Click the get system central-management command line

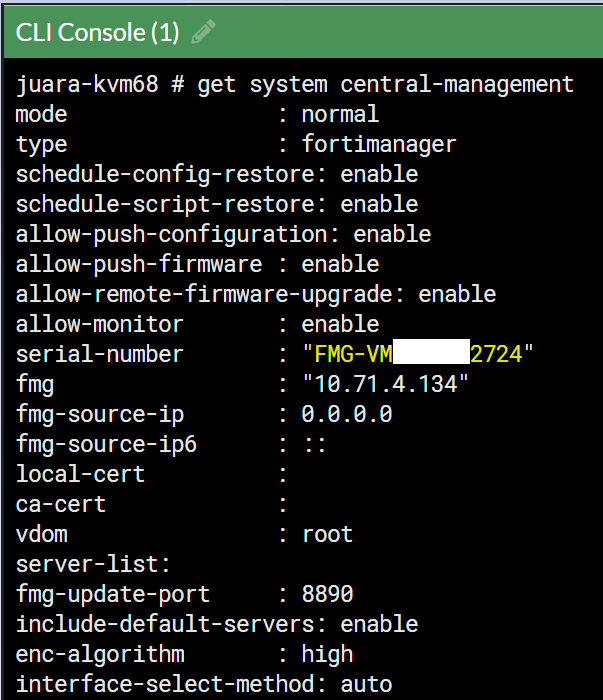385,84
